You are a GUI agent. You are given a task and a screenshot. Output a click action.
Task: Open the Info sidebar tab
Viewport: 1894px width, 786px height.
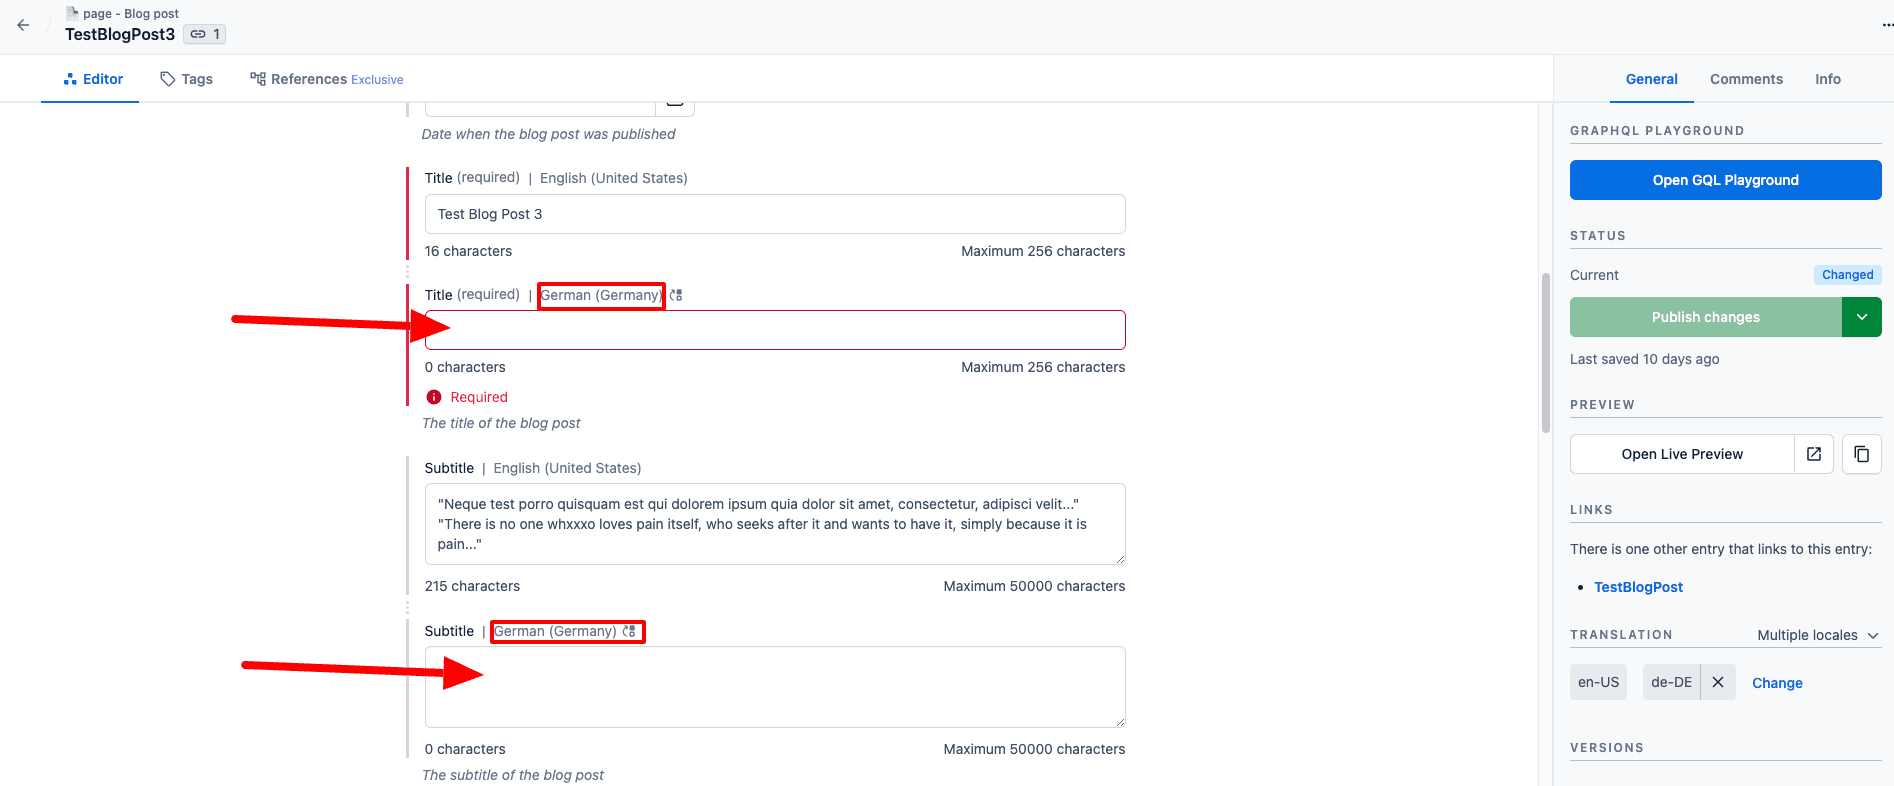point(1827,79)
